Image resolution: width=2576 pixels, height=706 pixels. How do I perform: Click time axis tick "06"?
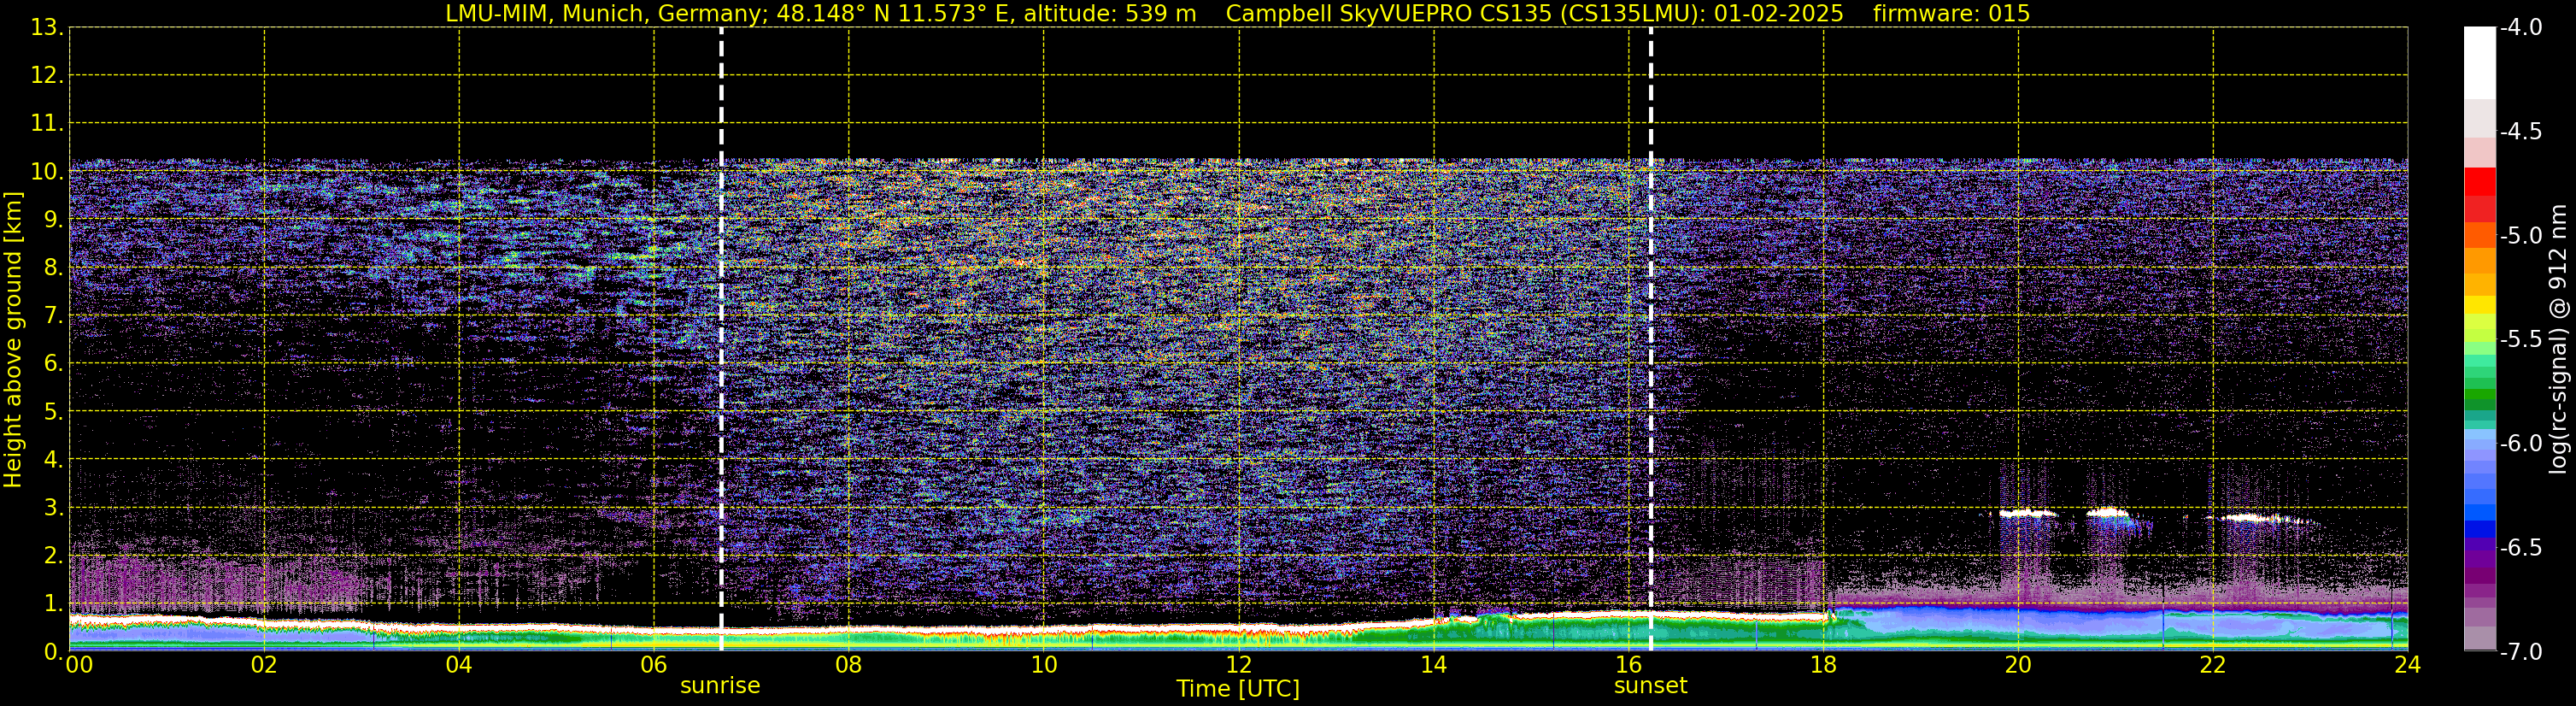tap(653, 666)
